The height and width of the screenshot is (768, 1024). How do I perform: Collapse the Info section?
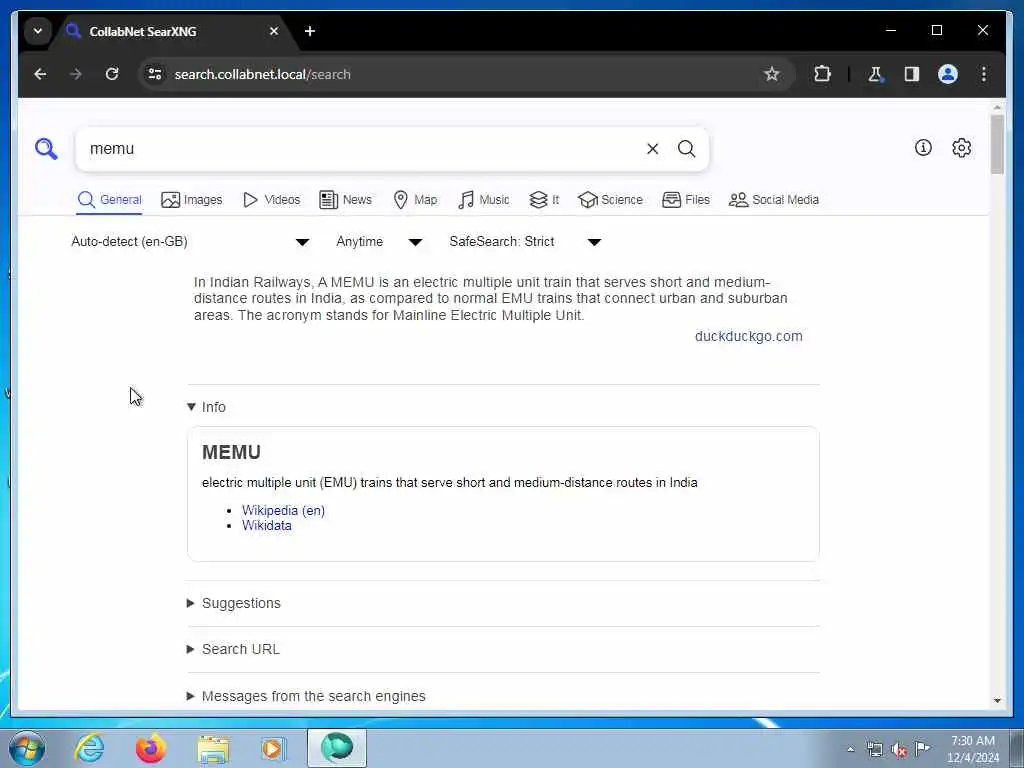[206, 407]
